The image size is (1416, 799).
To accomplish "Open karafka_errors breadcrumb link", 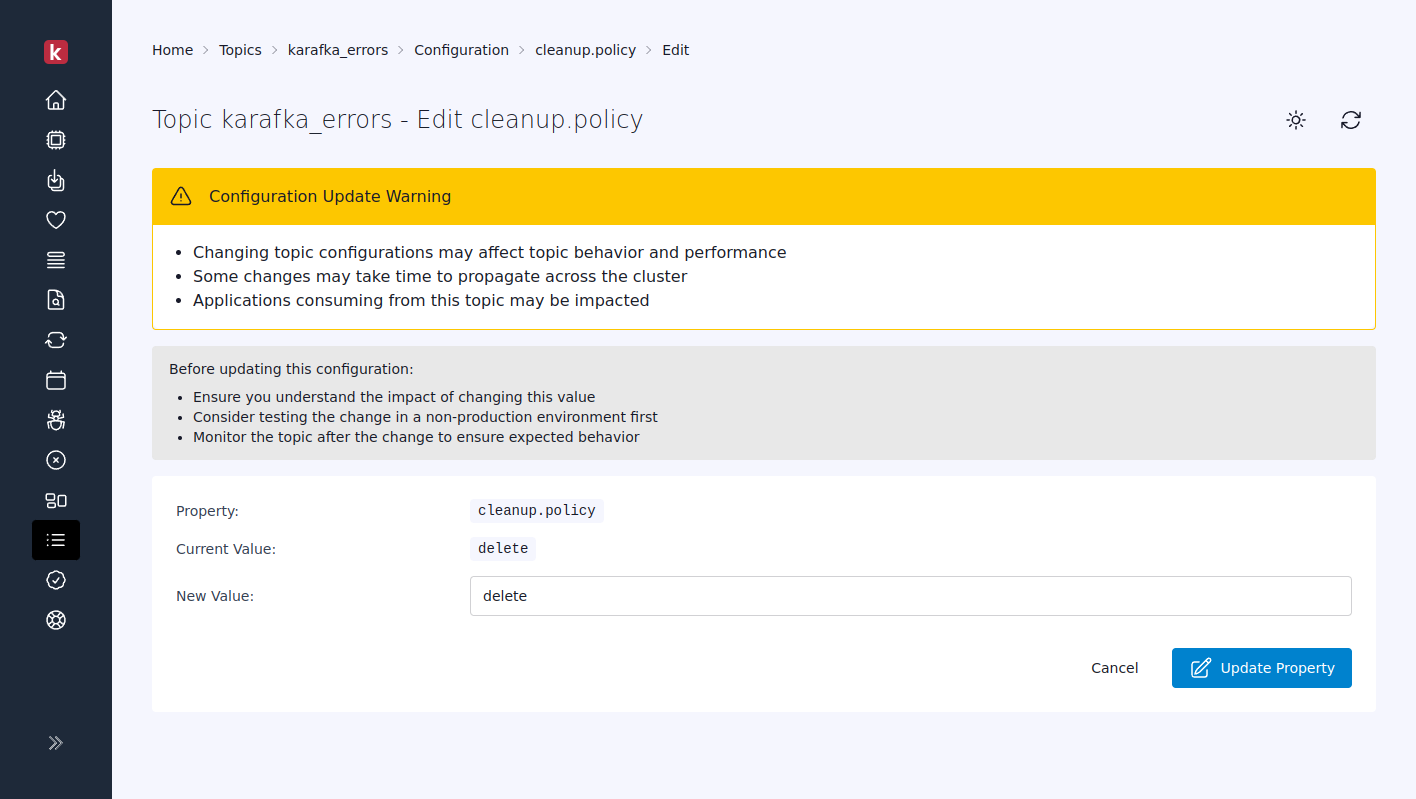I will [x=338, y=49].
